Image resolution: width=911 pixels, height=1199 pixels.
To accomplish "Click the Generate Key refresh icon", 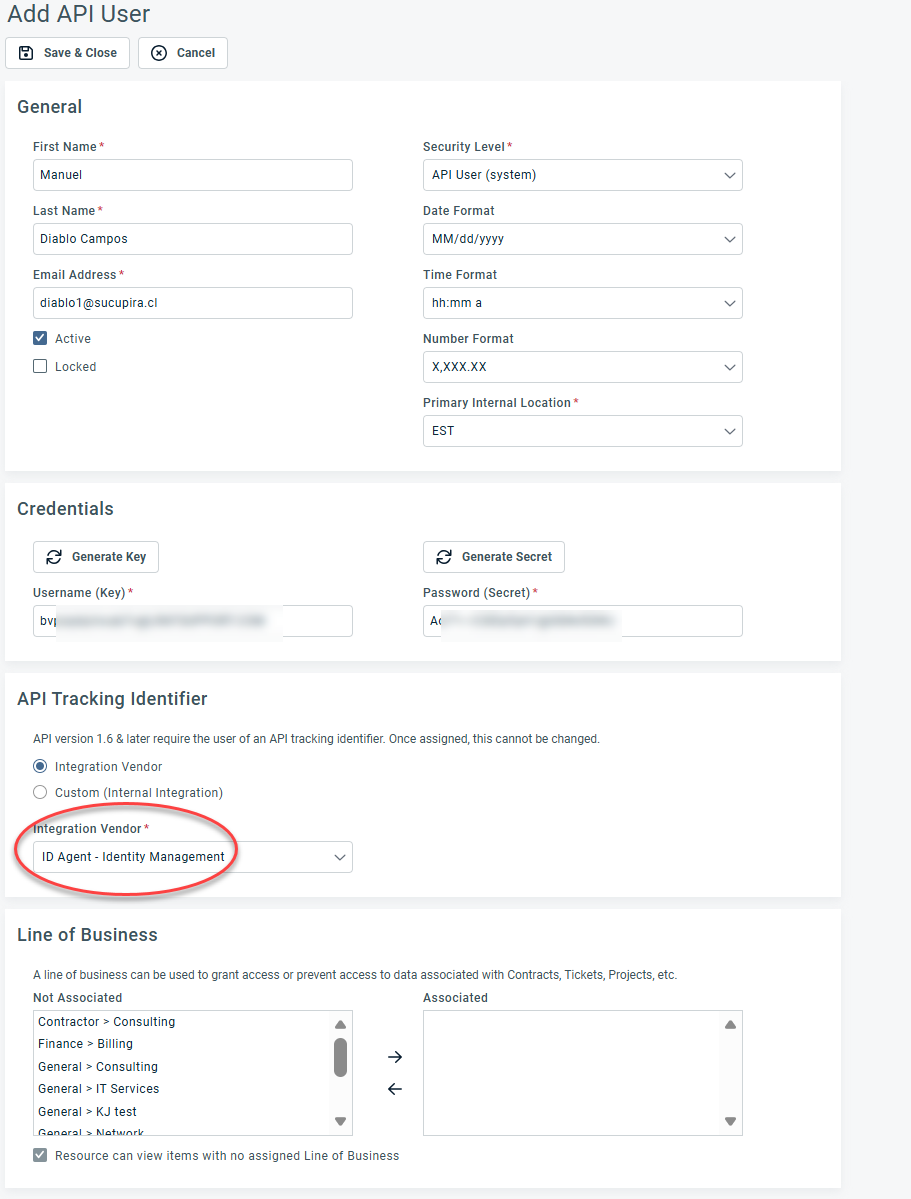I will click(54, 557).
